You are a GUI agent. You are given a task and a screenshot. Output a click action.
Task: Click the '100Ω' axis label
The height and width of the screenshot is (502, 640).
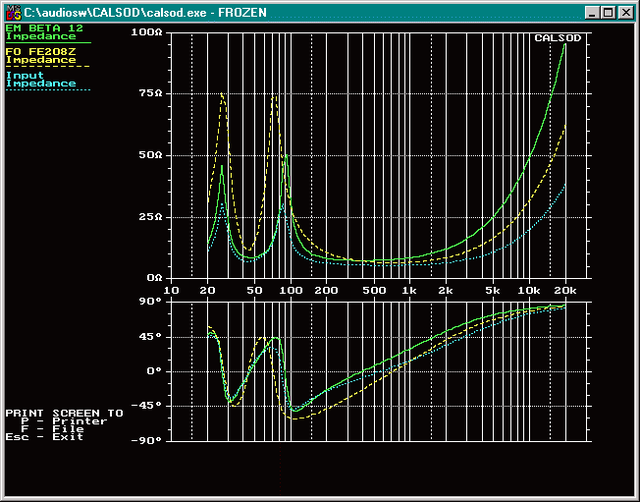pyautogui.click(x=147, y=32)
